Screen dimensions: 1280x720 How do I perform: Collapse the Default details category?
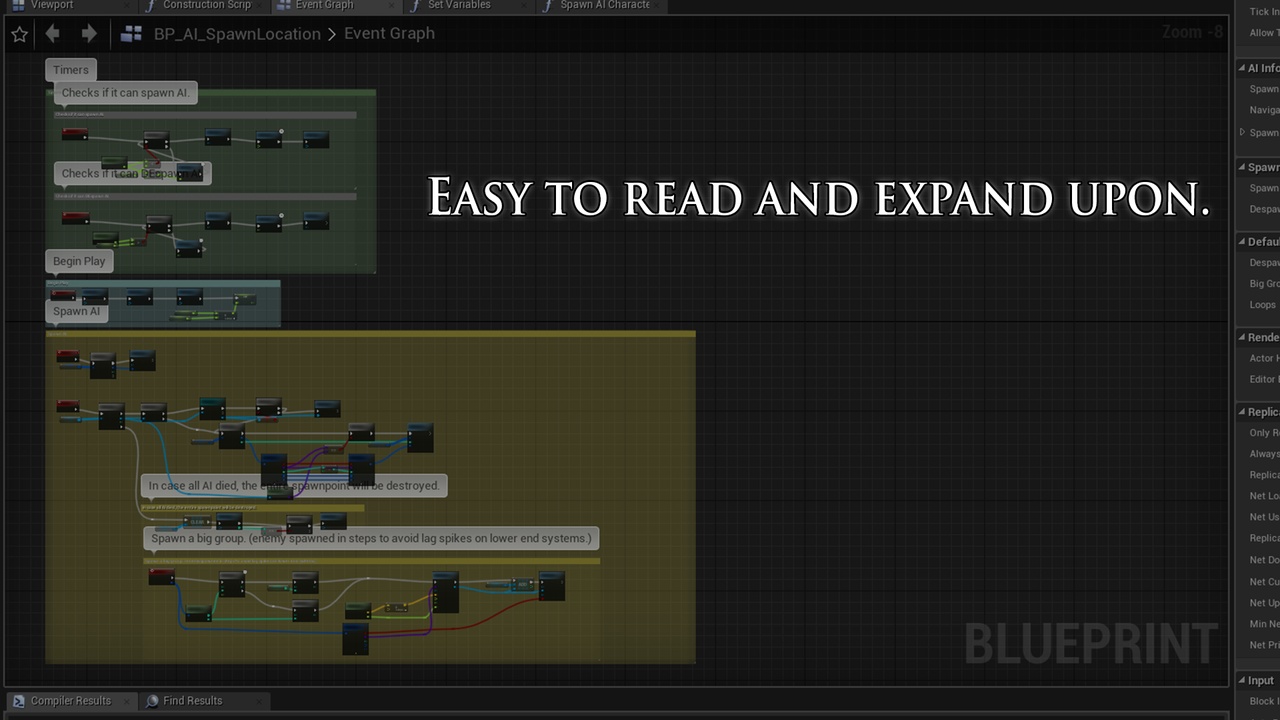[1242, 242]
